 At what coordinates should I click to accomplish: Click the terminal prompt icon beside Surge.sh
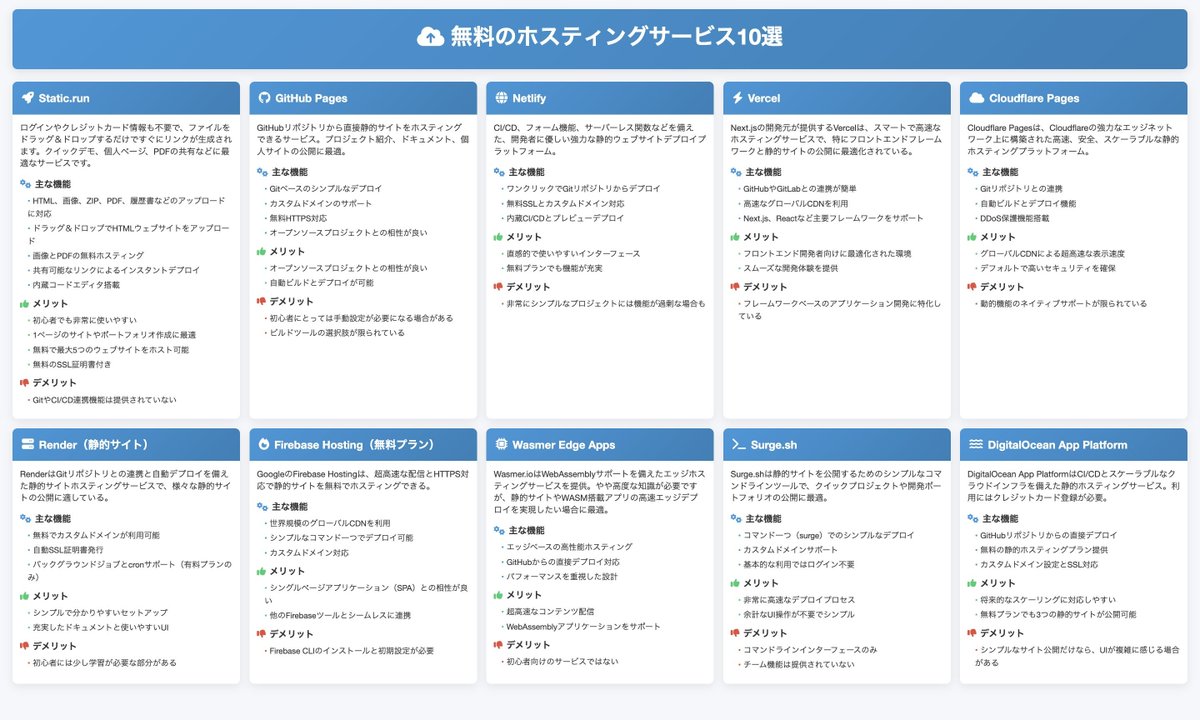[739, 445]
